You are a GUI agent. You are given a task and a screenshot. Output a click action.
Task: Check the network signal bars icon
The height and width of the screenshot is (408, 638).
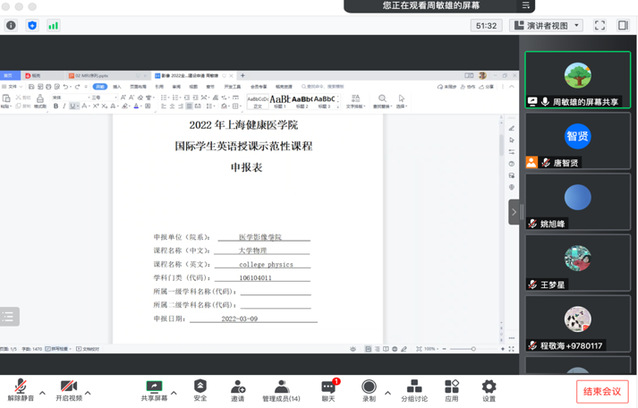click(54, 25)
